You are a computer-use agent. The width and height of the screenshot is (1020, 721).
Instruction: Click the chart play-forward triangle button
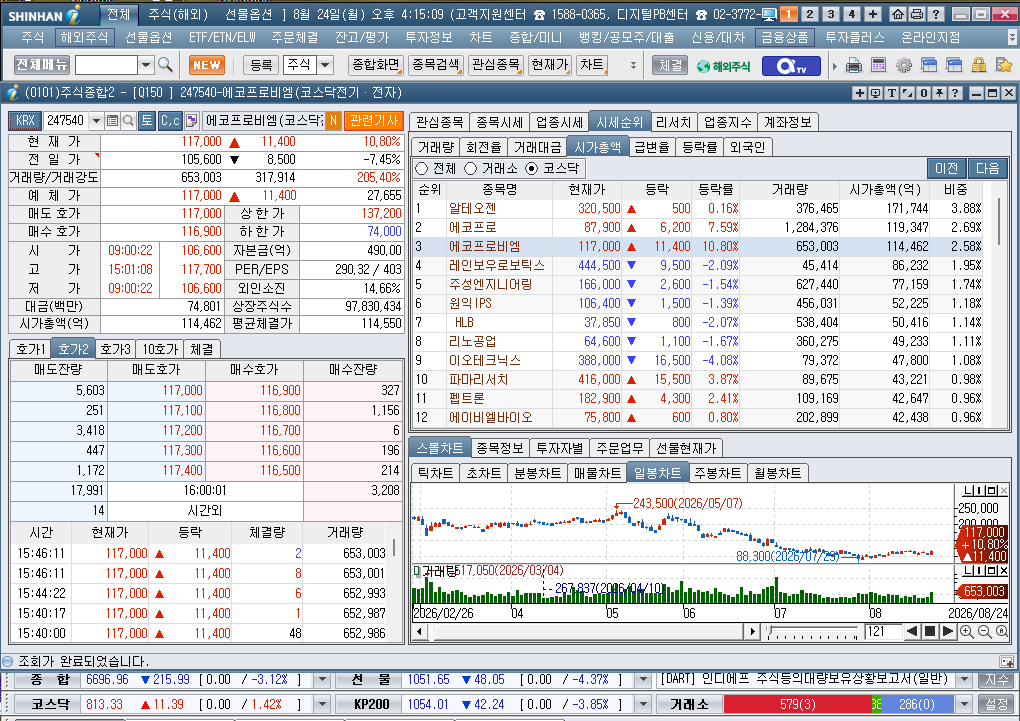[x=948, y=631]
